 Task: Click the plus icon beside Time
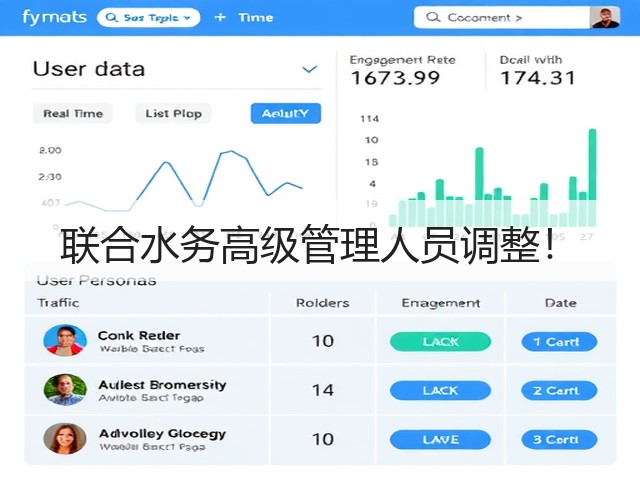coord(220,18)
